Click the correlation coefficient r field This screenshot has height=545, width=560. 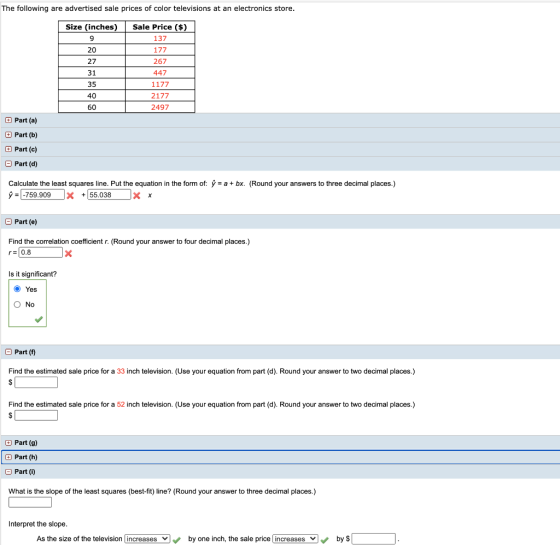click(x=41, y=252)
